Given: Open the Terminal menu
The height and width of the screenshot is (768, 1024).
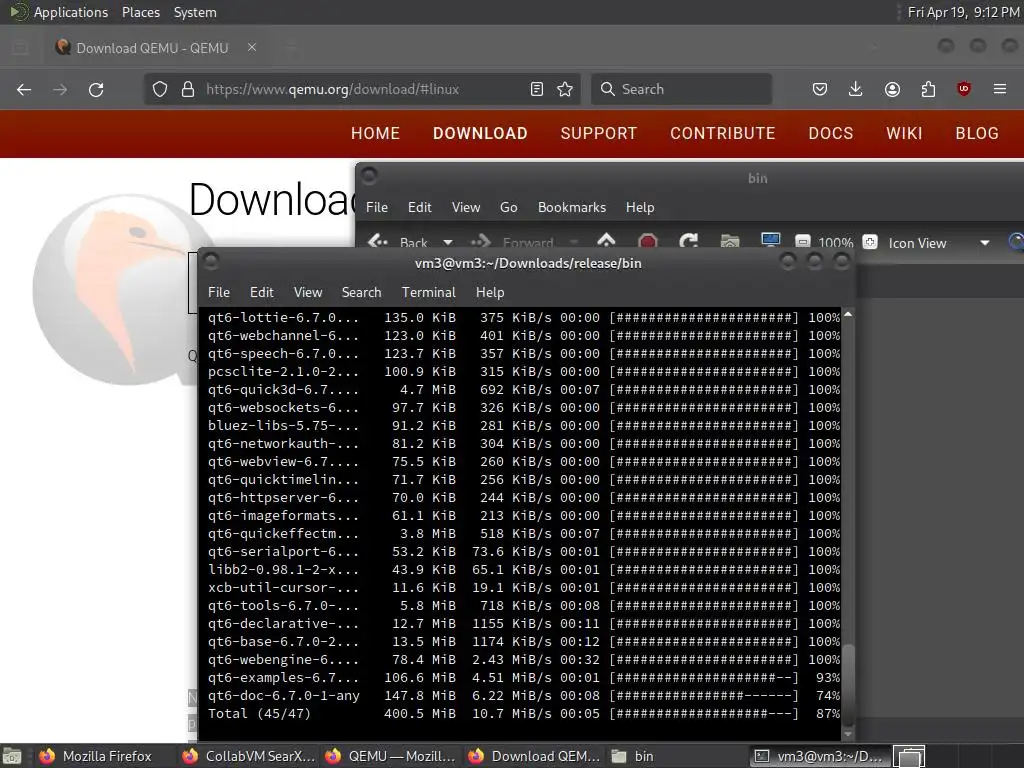Looking at the screenshot, I should tap(428, 292).
